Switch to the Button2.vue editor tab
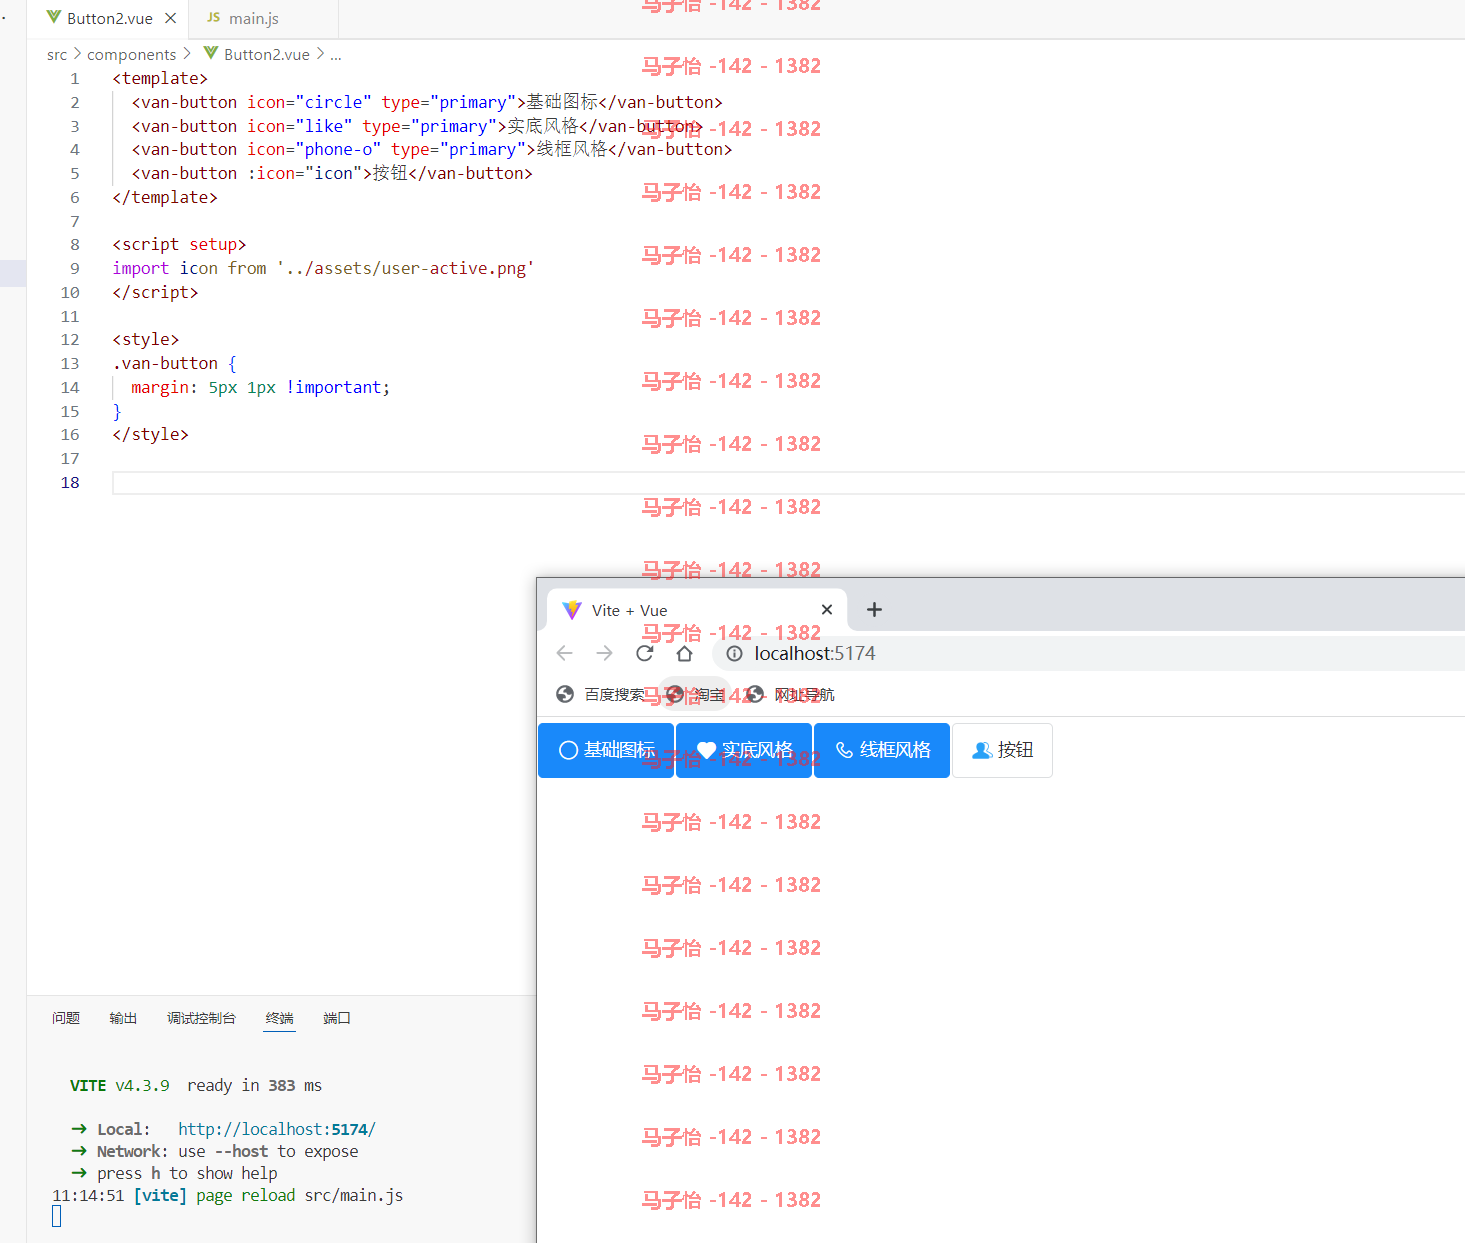This screenshot has width=1465, height=1243. [110, 19]
